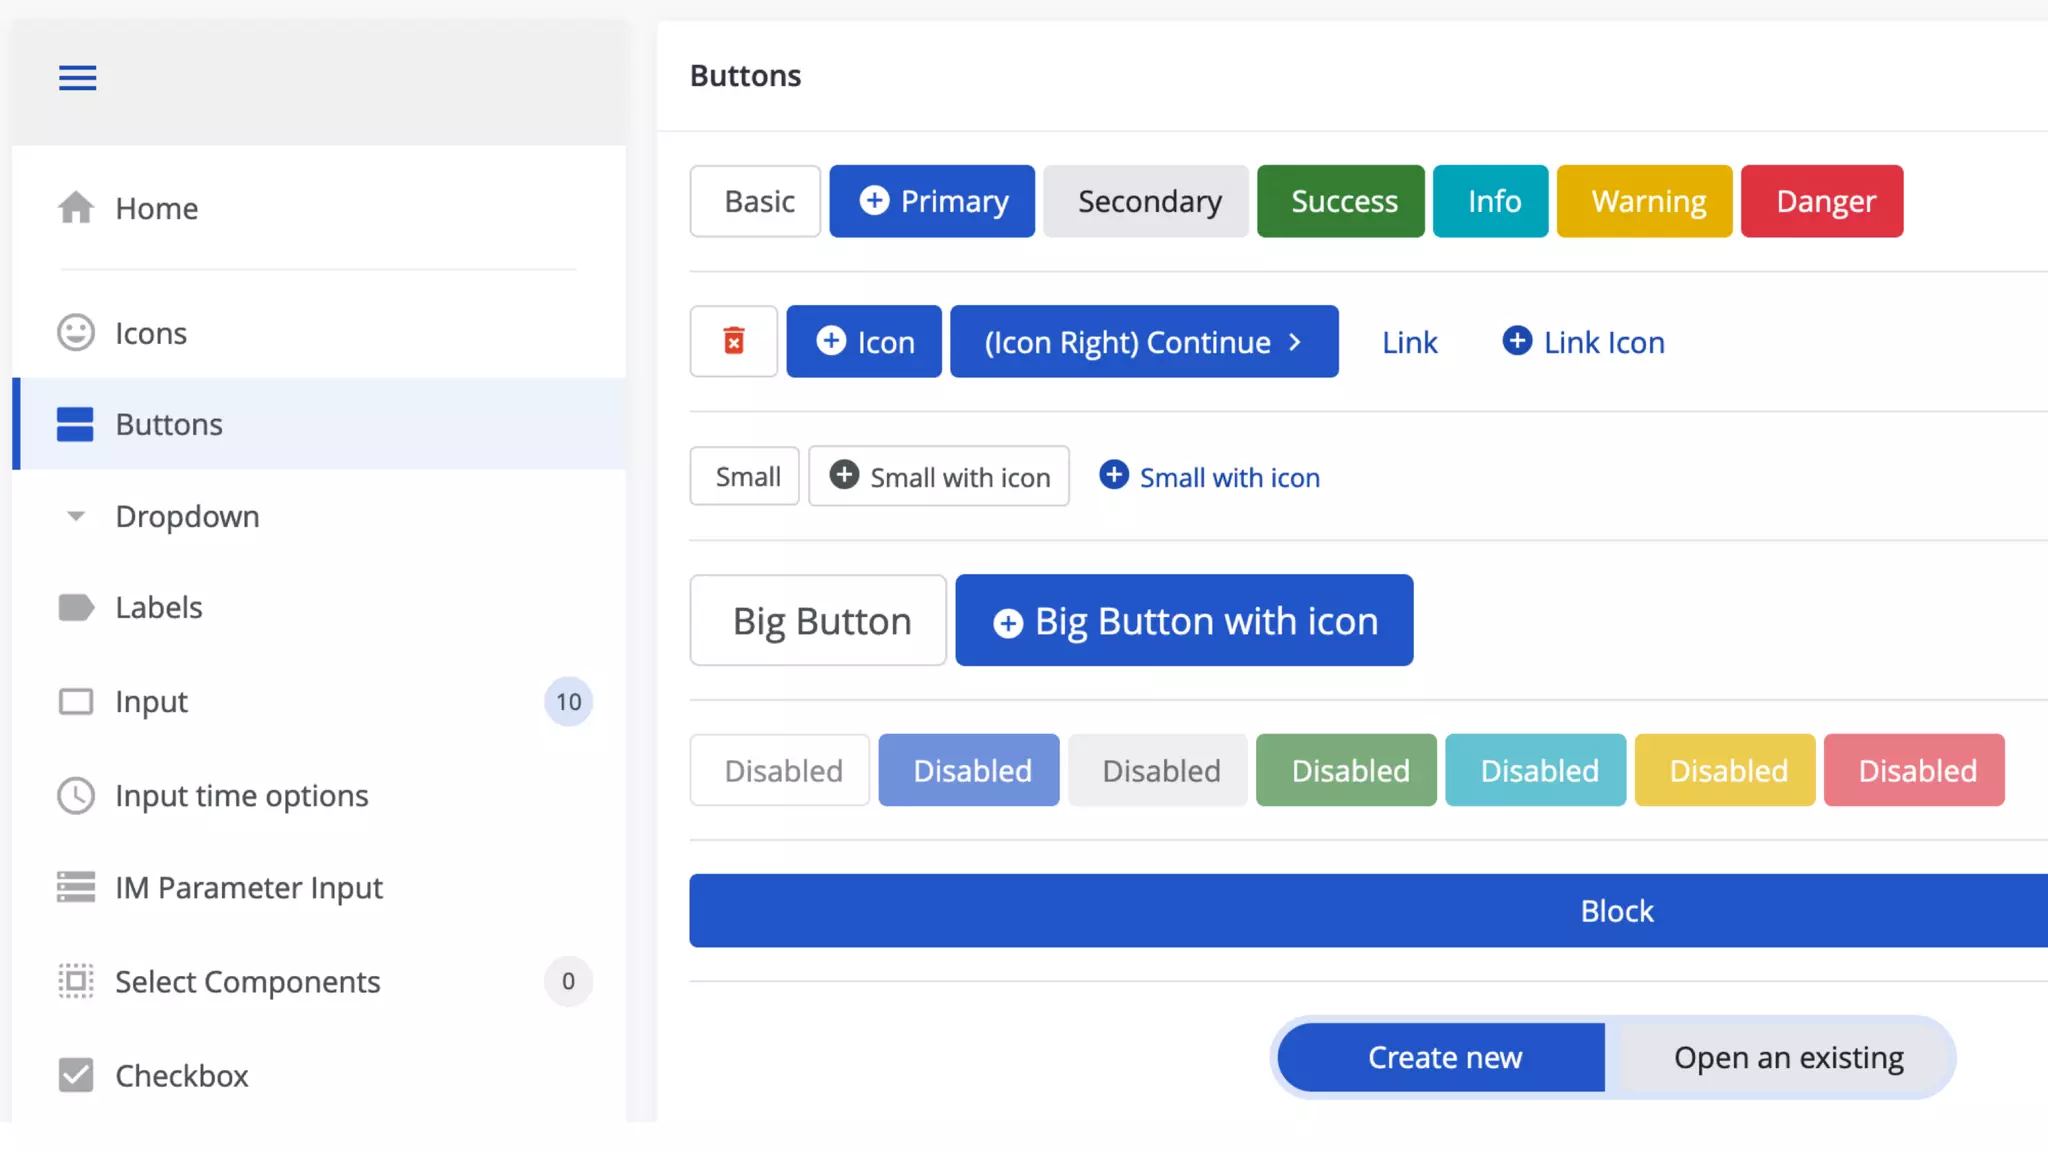This screenshot has width=2048, height=1152.
Task: Click the Select Components dotted square icon
Action: pyautogui.click(x=76, y=981)
